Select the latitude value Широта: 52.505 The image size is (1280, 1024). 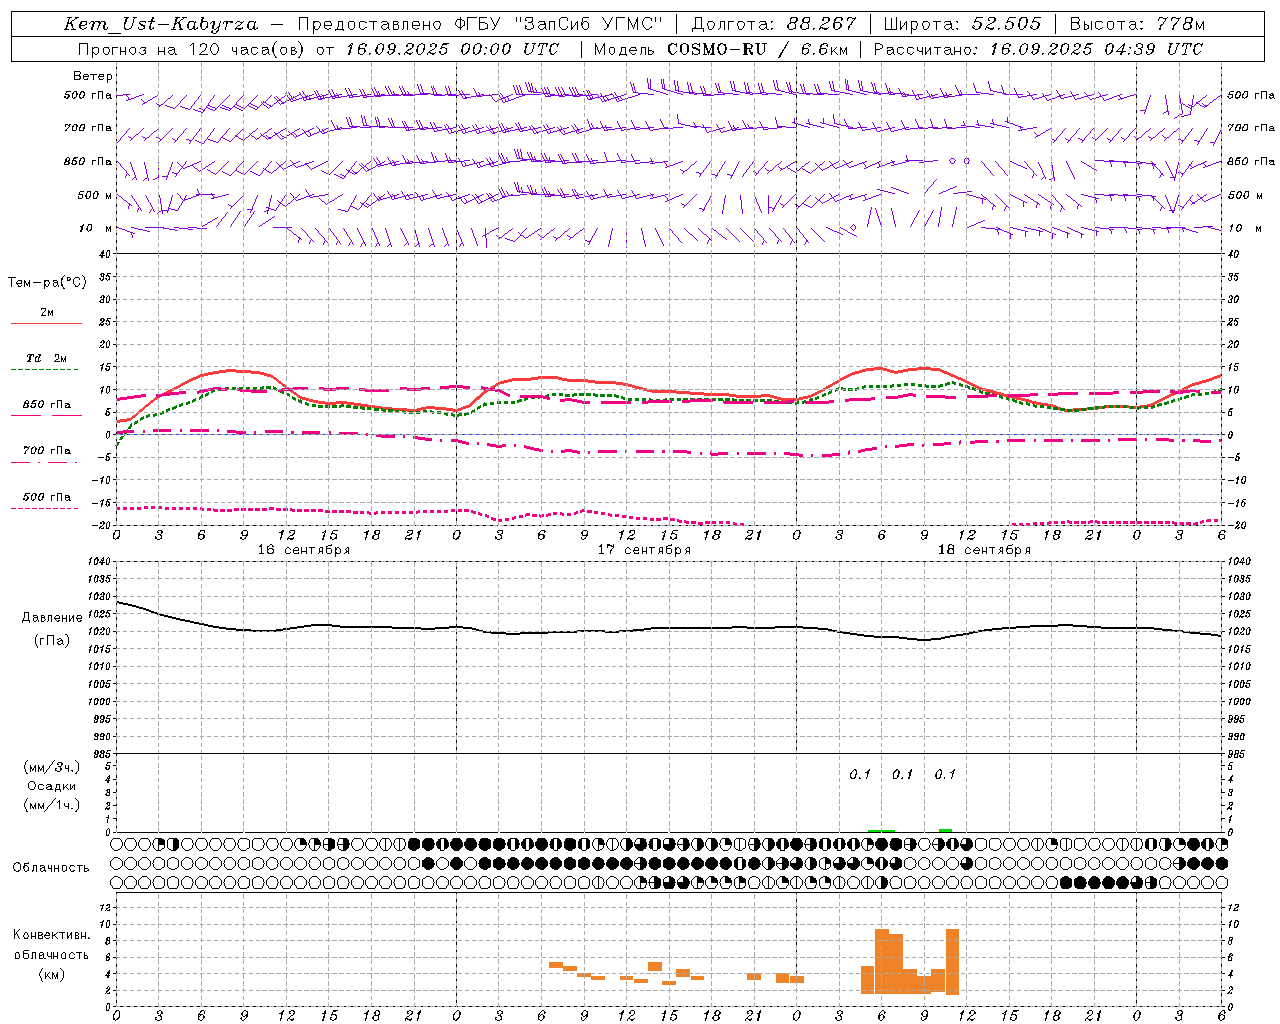pos(962,24)
